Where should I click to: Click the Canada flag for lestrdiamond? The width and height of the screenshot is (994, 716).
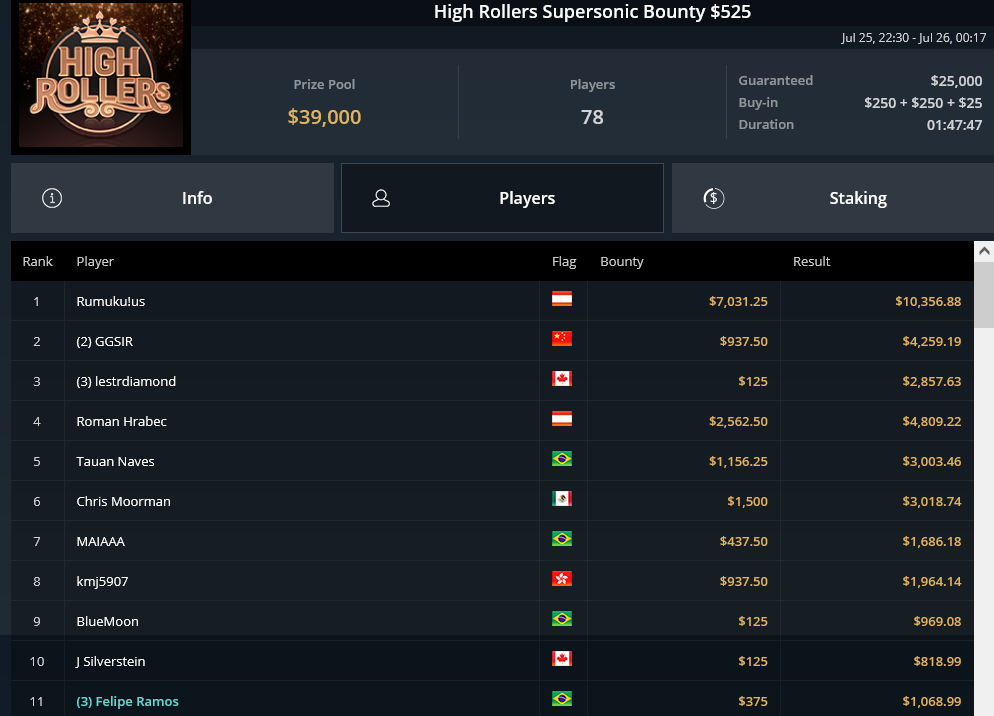[562, 379]
